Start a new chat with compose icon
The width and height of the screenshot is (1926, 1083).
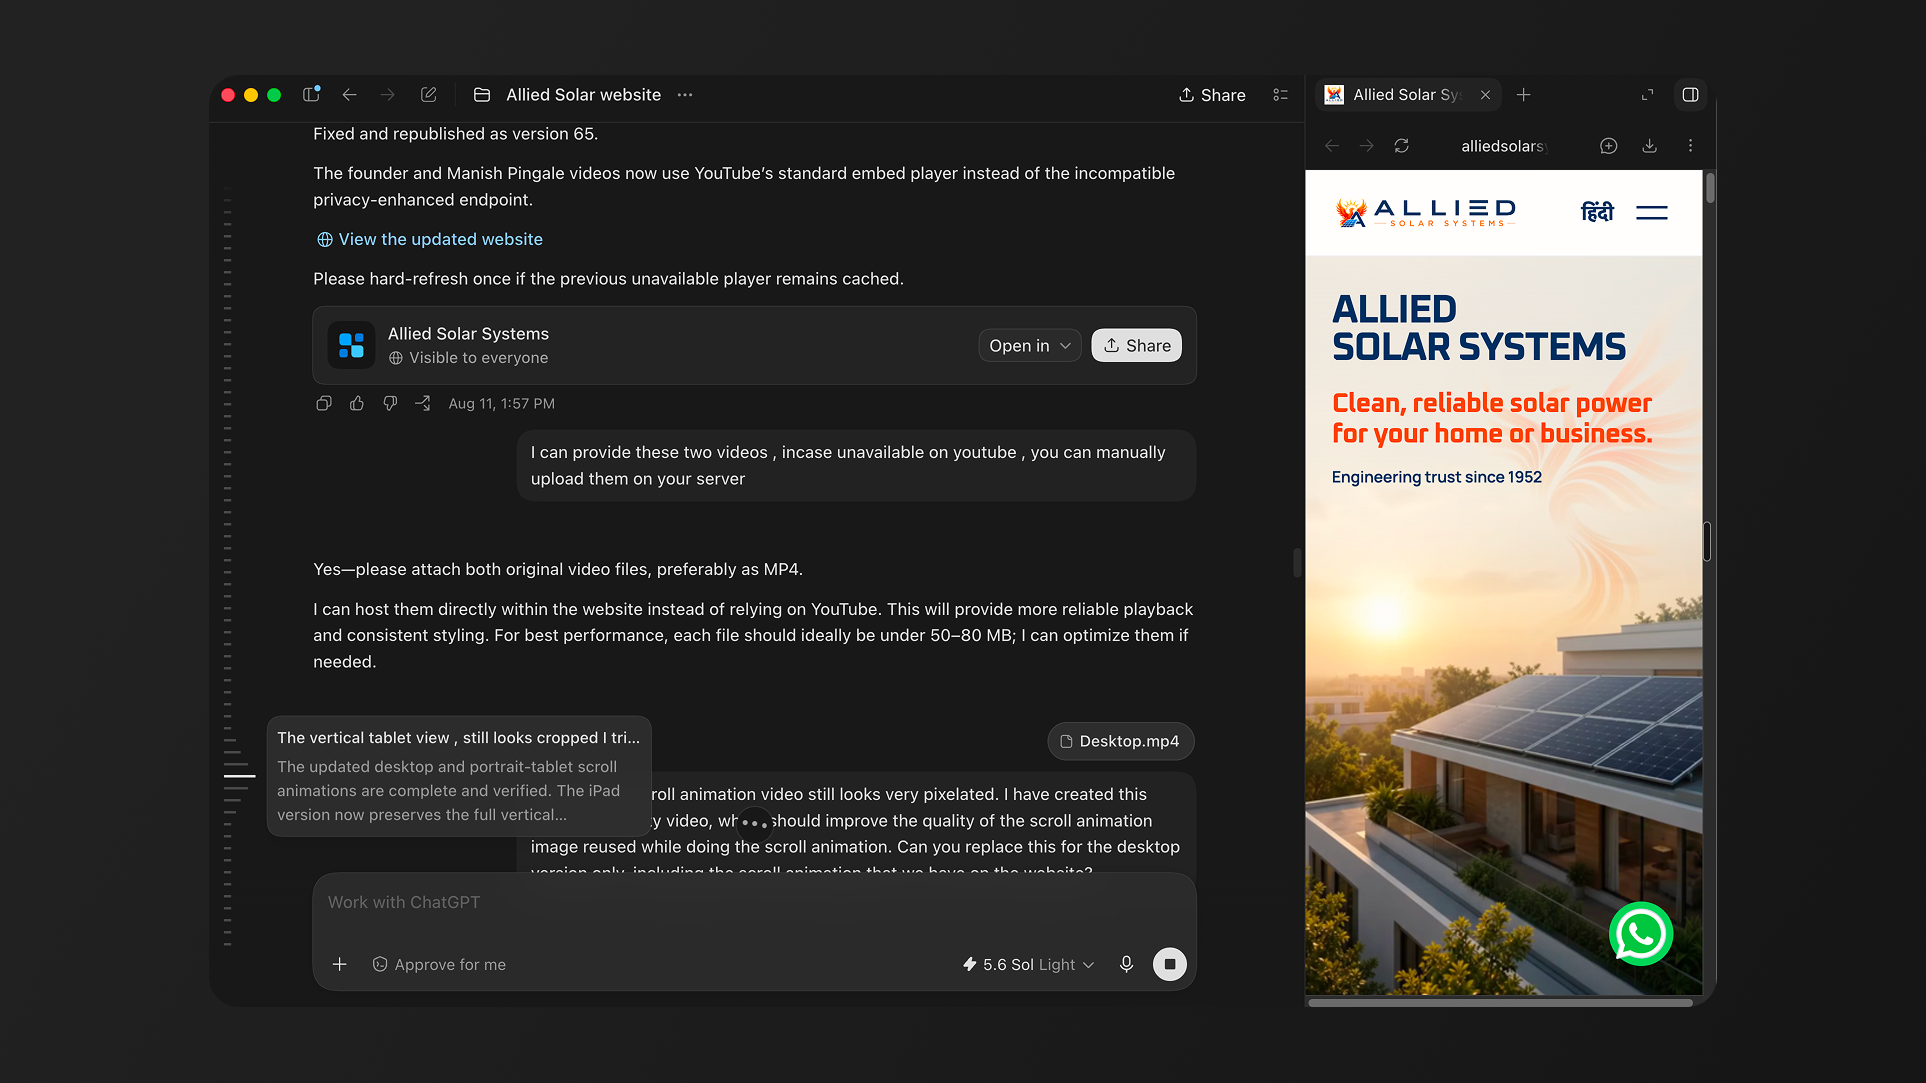click(428, 94)
